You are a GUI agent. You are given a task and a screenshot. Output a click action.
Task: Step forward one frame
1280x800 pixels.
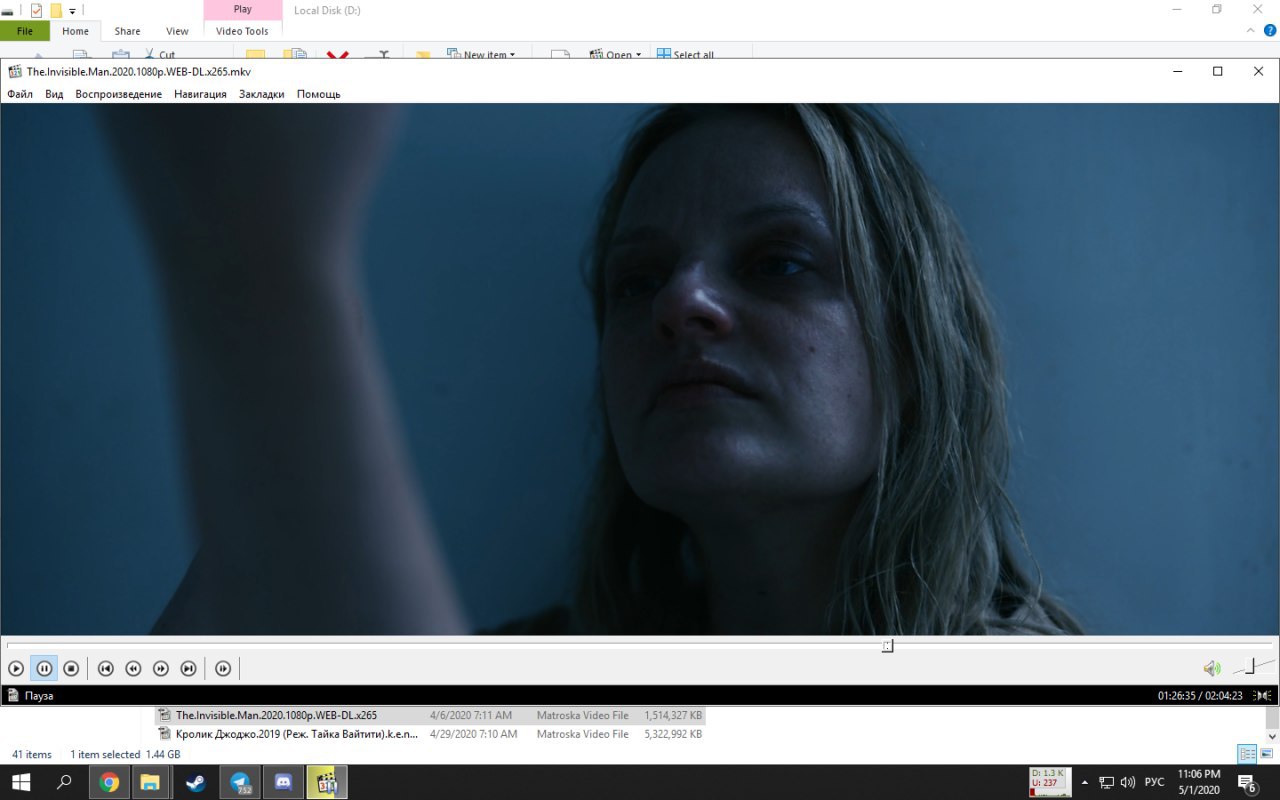tap(223, 668)
